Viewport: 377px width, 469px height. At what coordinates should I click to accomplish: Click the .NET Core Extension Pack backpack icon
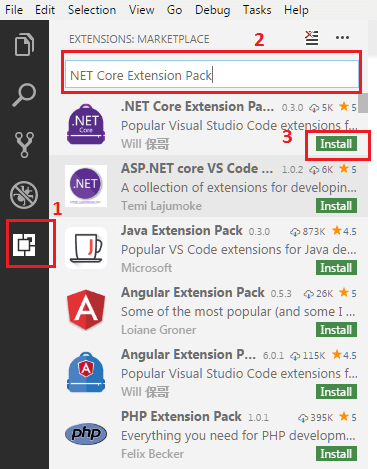[86, 124]
